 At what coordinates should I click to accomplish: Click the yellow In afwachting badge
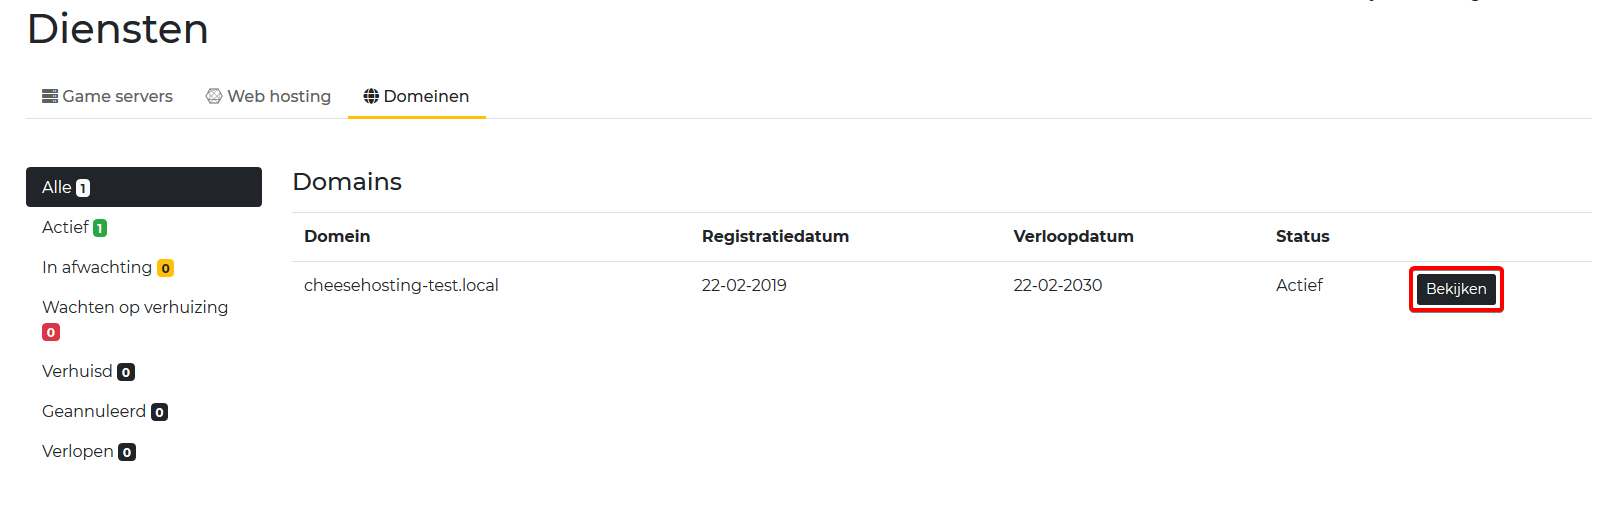[x=166, y=268]
